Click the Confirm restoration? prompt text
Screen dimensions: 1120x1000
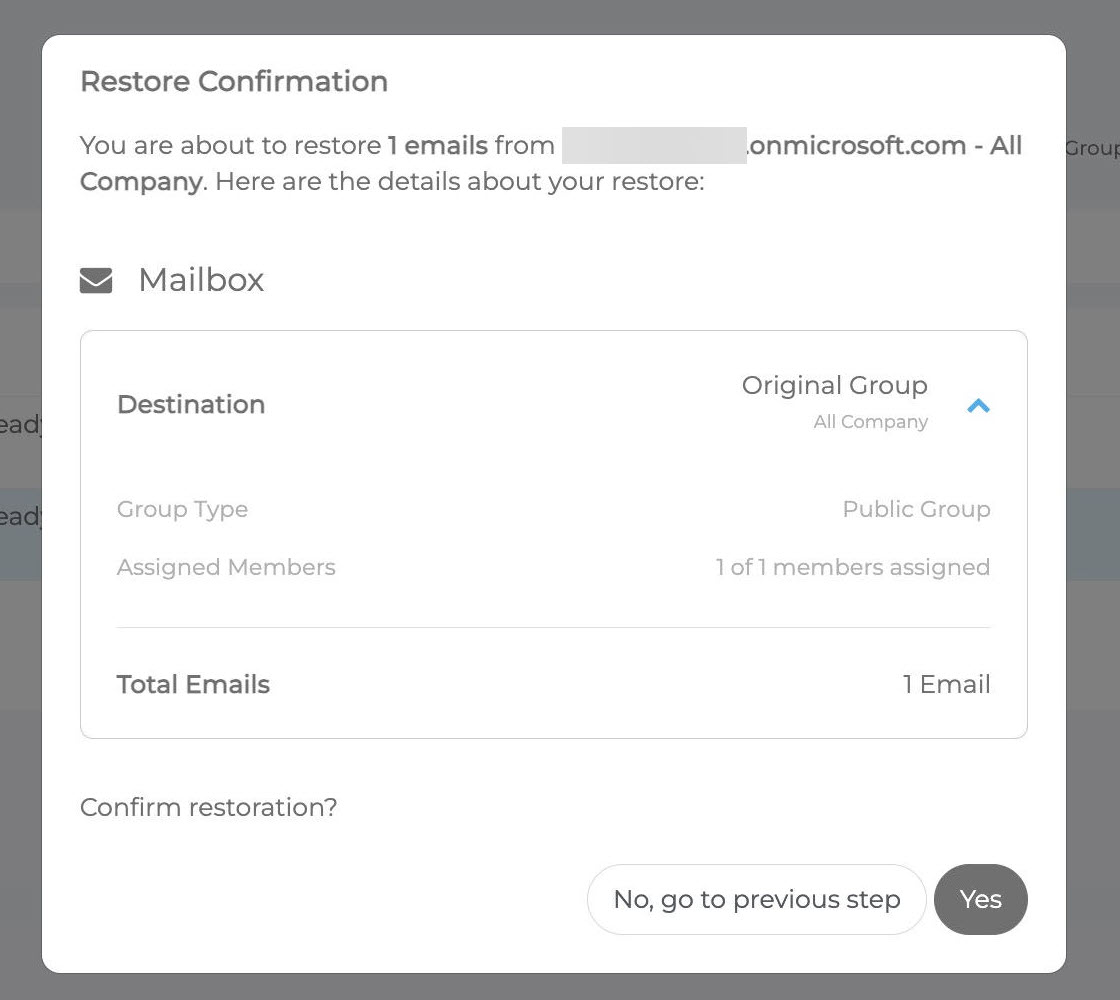(208, 807)
